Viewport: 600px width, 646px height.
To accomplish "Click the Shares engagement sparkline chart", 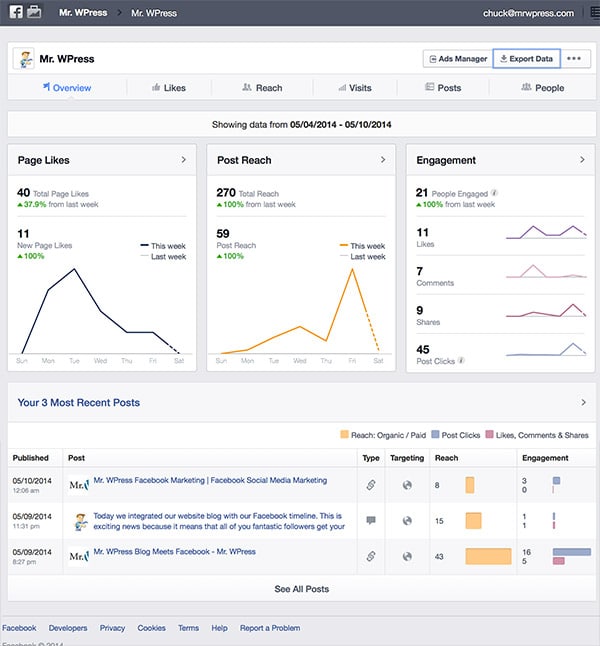I will (546, 310).
